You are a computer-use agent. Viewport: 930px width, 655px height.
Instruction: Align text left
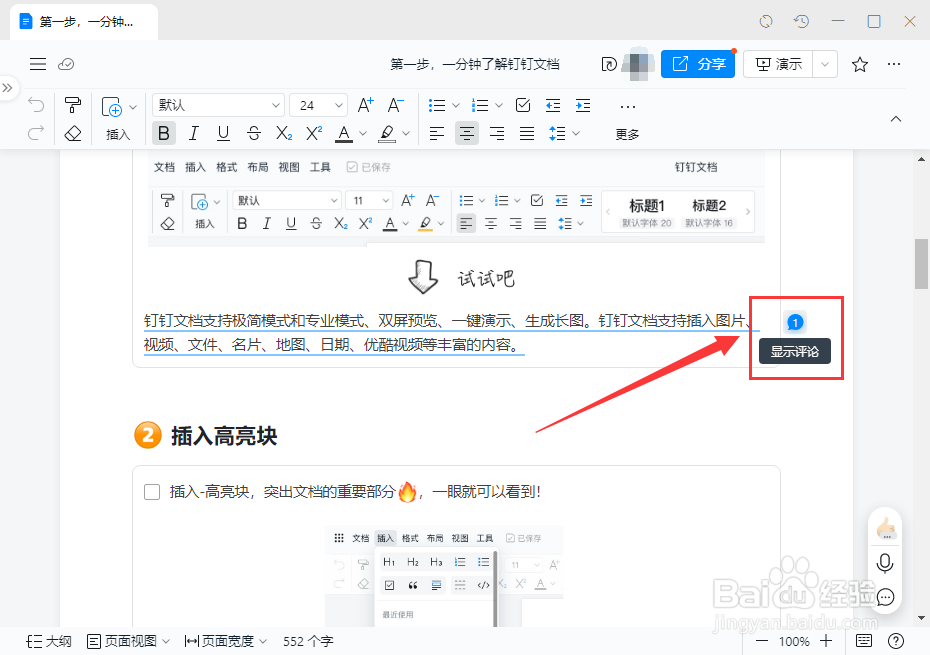[x=437, y=134]
